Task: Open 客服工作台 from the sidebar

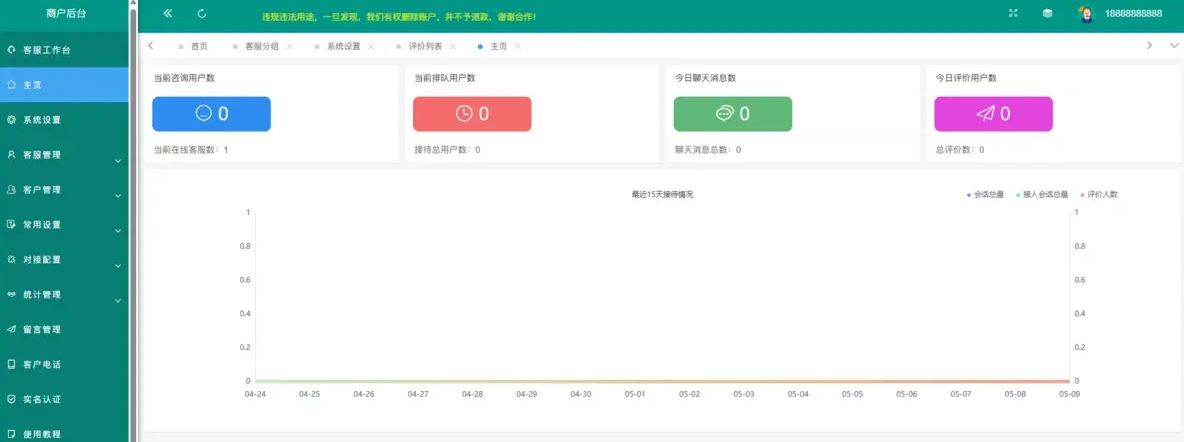Action: click(64, 50)
